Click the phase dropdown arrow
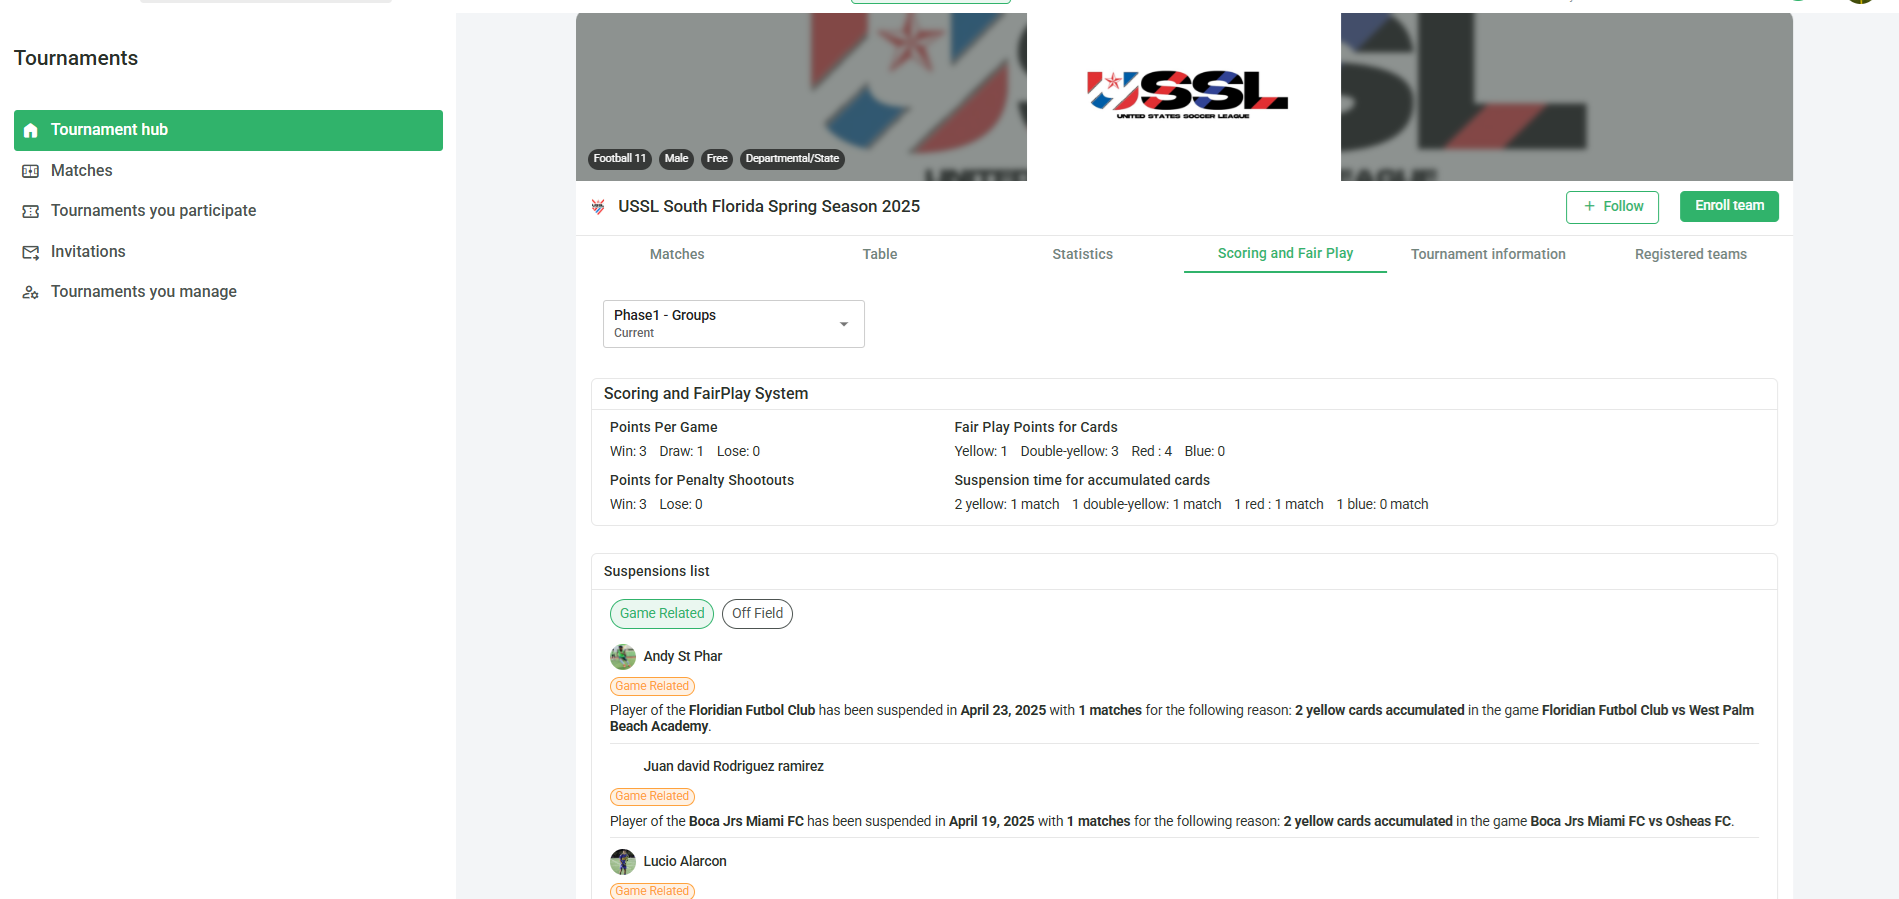 coord(844,324)
